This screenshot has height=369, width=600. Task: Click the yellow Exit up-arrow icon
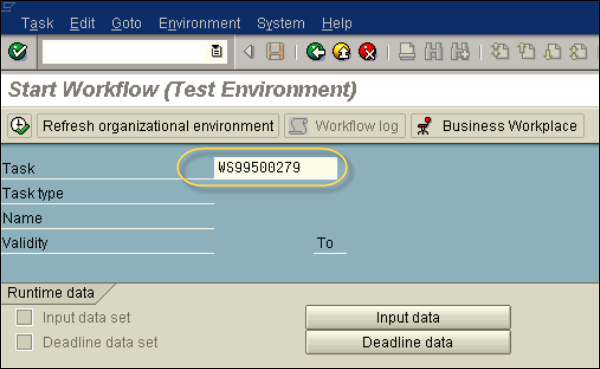(x=342, y=52)
